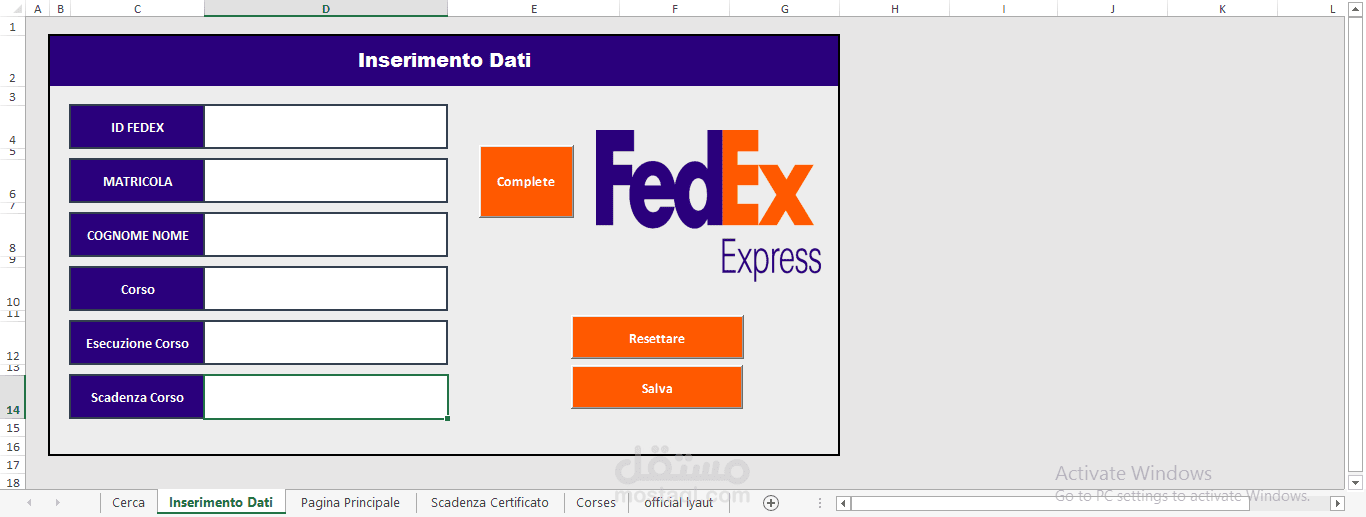Select column I header
This screenshot has width=1366, height=517.
click(1003, 8)
